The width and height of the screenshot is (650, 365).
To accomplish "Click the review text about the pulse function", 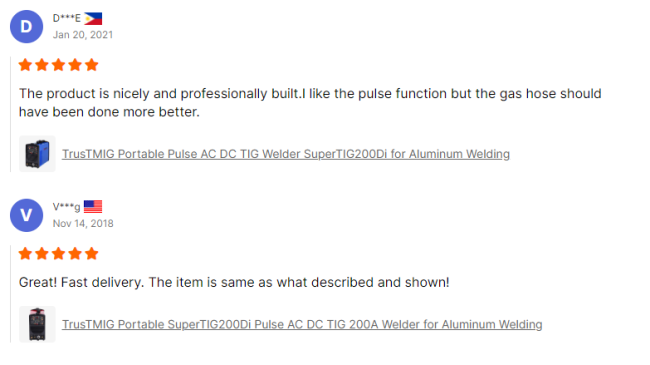I will (310, 102).
